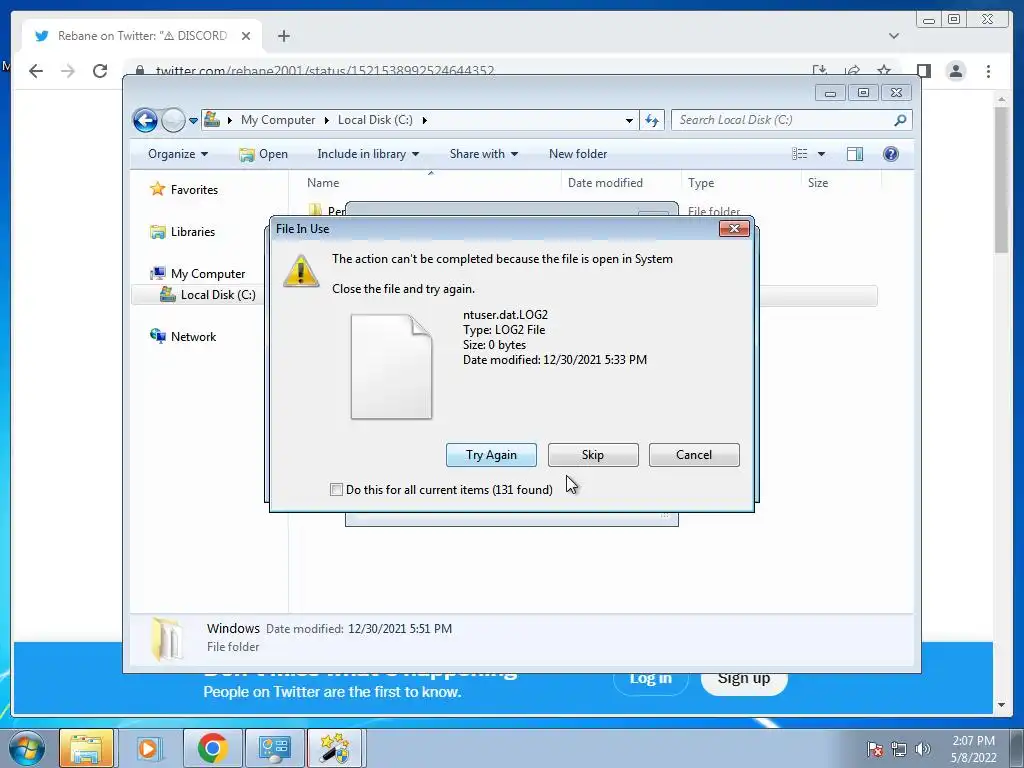
Task: Expand arrow after My Computer breadcrumb
Action: click(x=327, y=120)
